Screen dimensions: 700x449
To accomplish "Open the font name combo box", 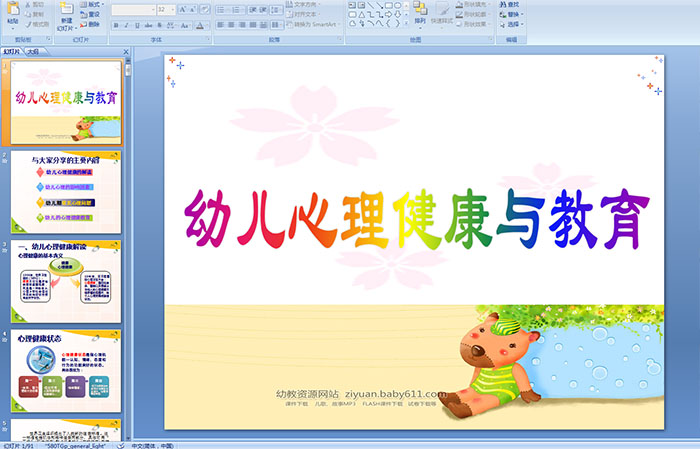I will pos(133,9).
